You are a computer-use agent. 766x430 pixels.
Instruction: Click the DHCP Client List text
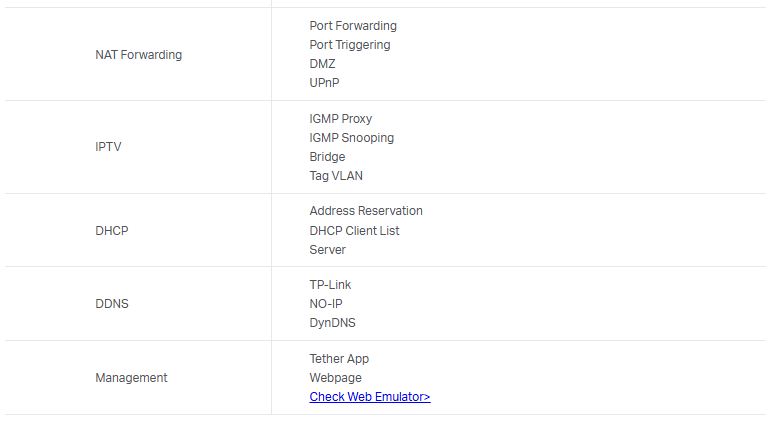(x=354, y=231)
